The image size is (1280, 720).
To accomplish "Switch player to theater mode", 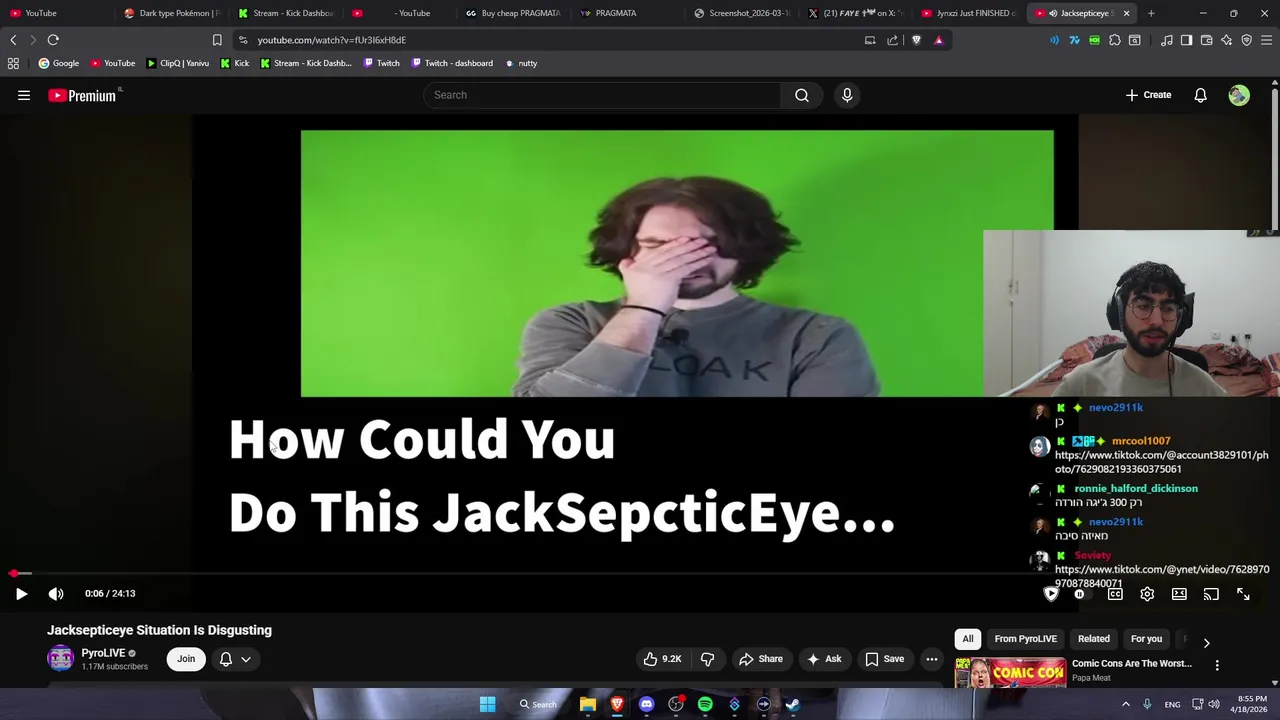I will (x=1179, y=594).
